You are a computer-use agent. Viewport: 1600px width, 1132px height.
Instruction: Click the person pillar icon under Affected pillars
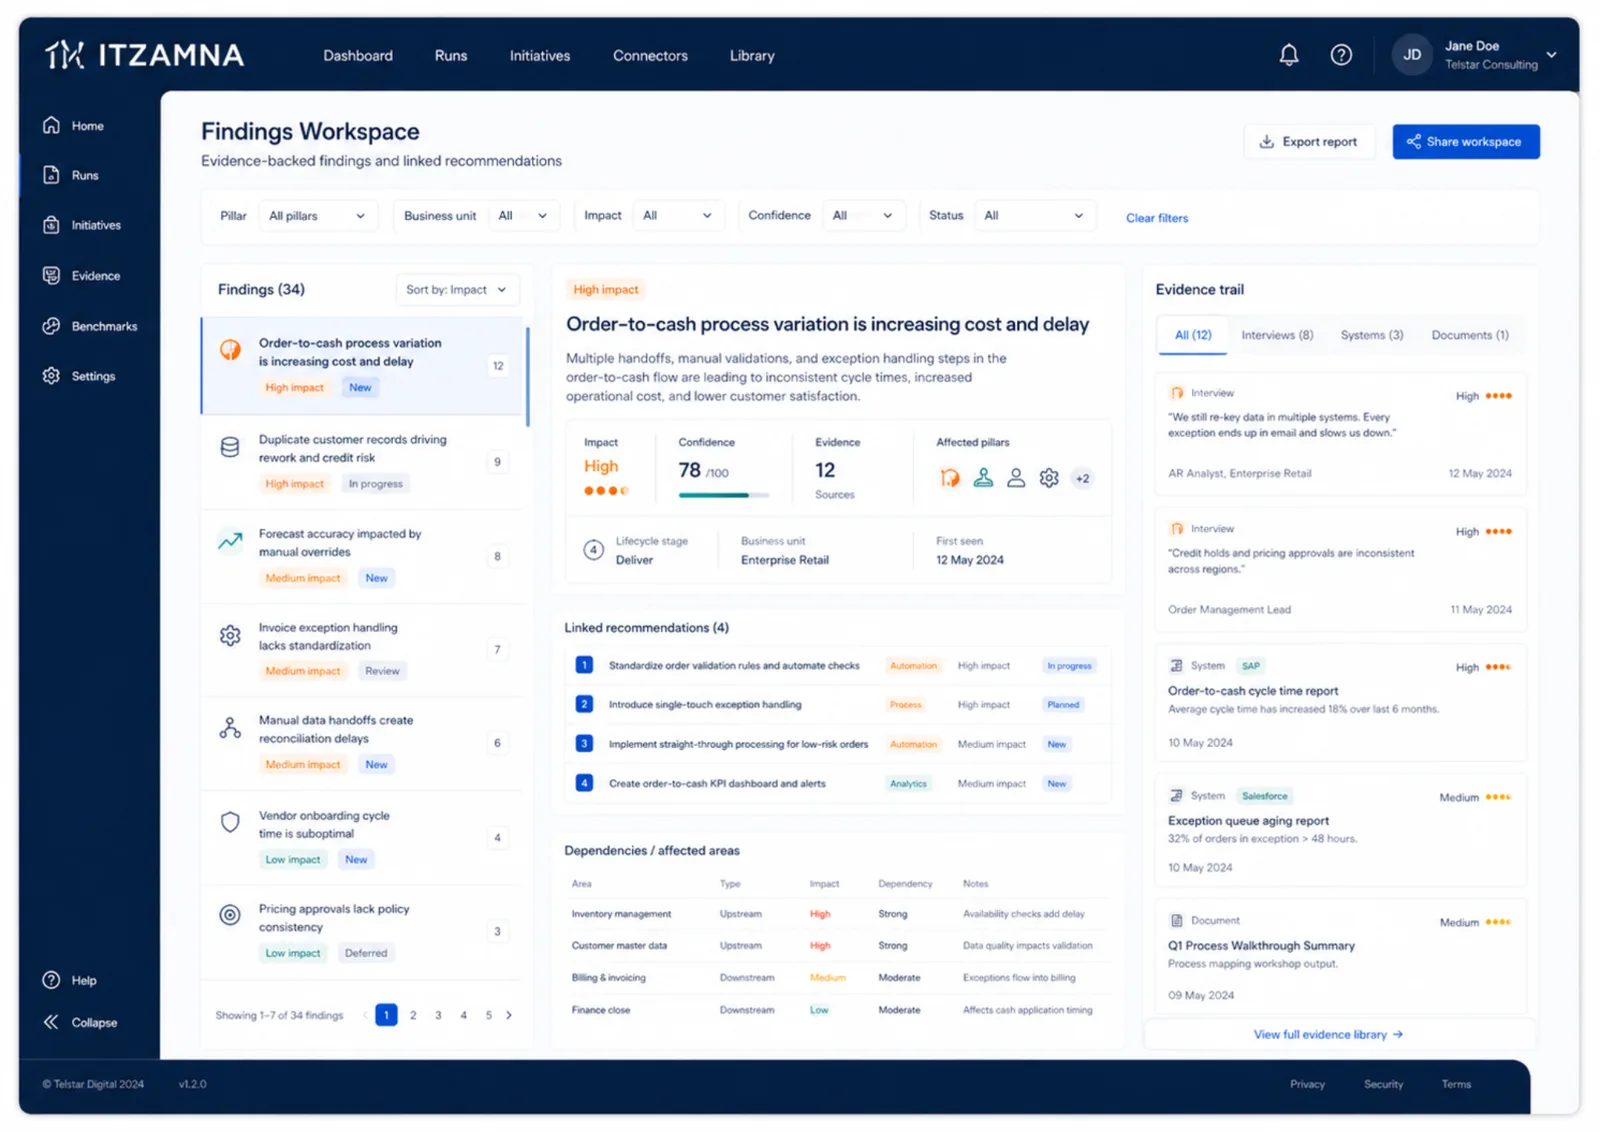coord(1016,478)
